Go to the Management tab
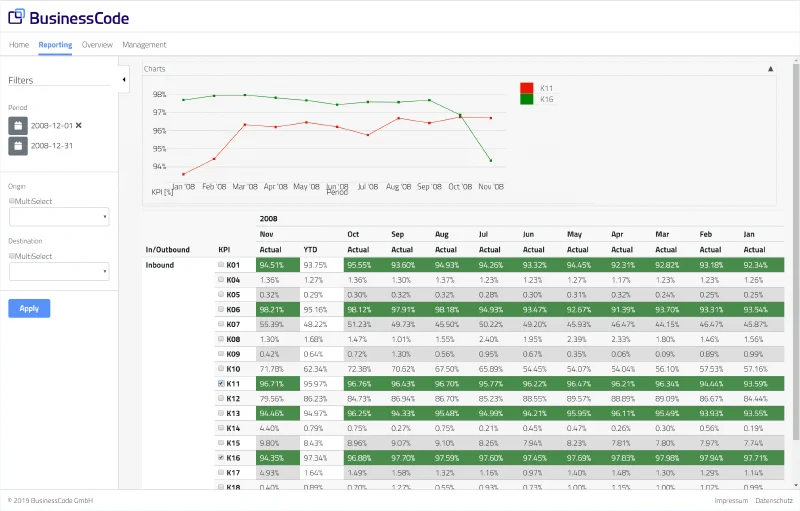Image resolution: width=800 pixels, height=511 pixels. click(144, 45)
